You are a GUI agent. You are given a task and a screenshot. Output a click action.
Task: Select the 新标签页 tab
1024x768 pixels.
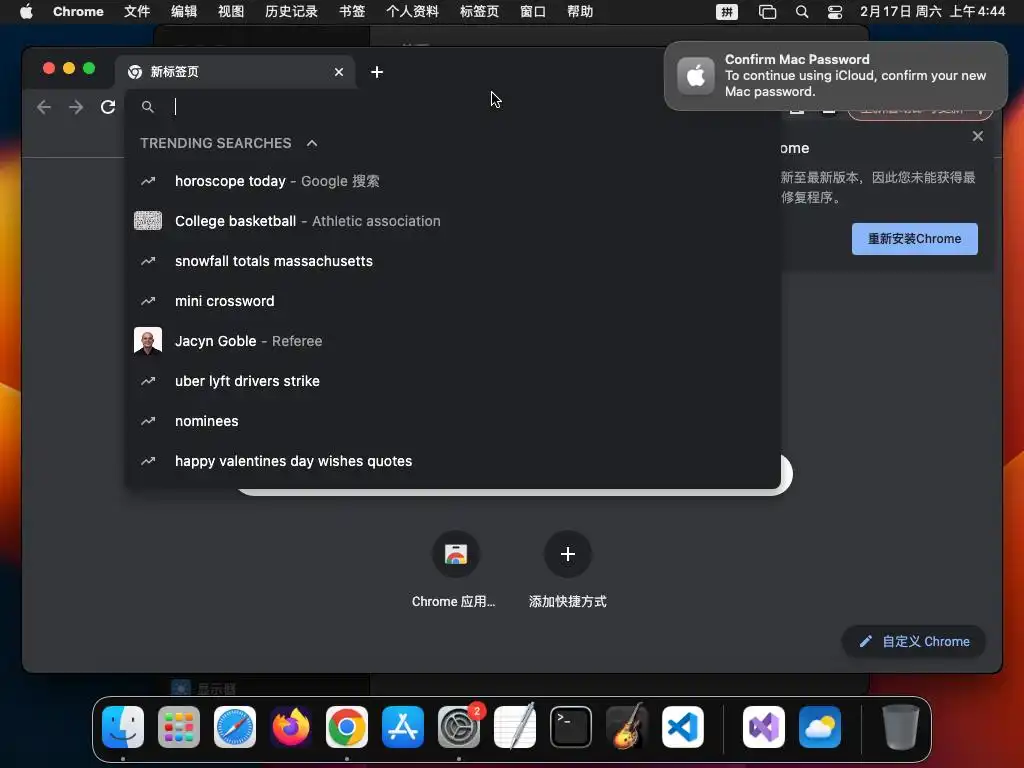click(235, 72)
